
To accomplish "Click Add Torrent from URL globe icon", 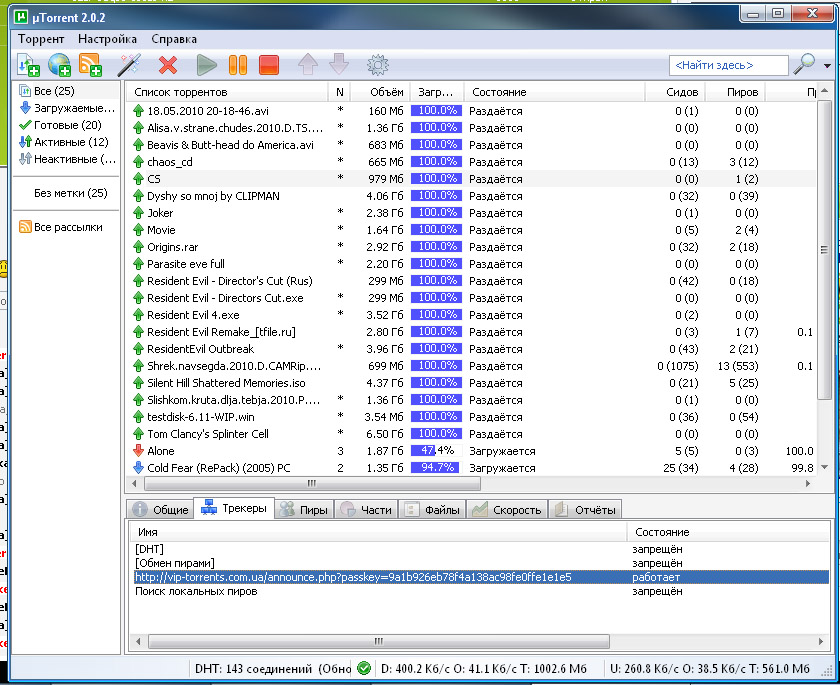I will click(59, 65).
